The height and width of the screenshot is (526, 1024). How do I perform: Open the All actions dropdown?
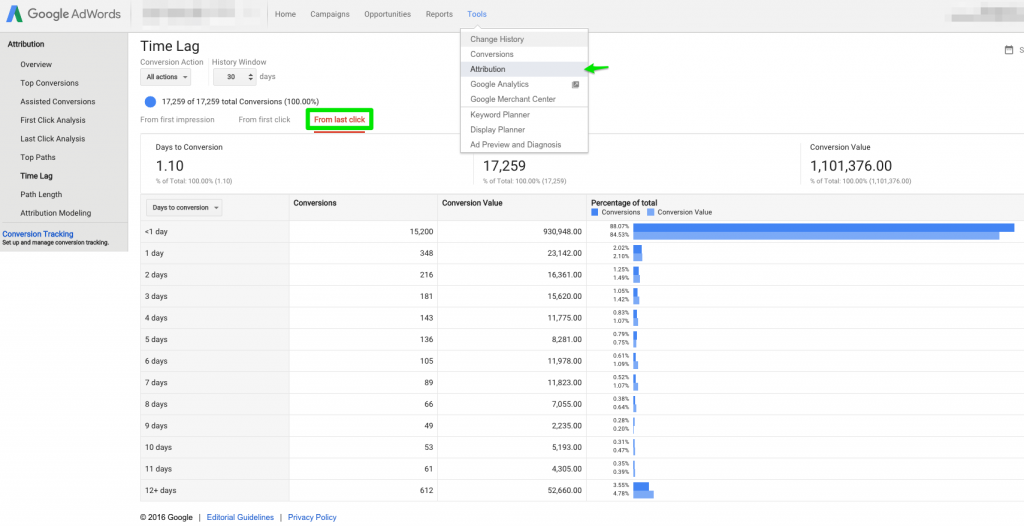click(x=166, y=77)
